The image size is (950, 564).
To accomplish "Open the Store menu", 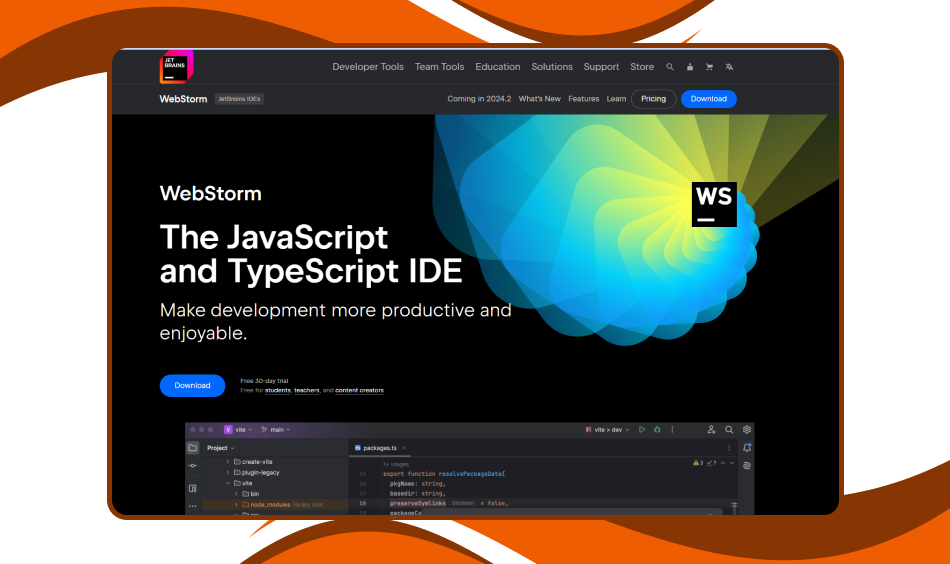I will 642,67.
